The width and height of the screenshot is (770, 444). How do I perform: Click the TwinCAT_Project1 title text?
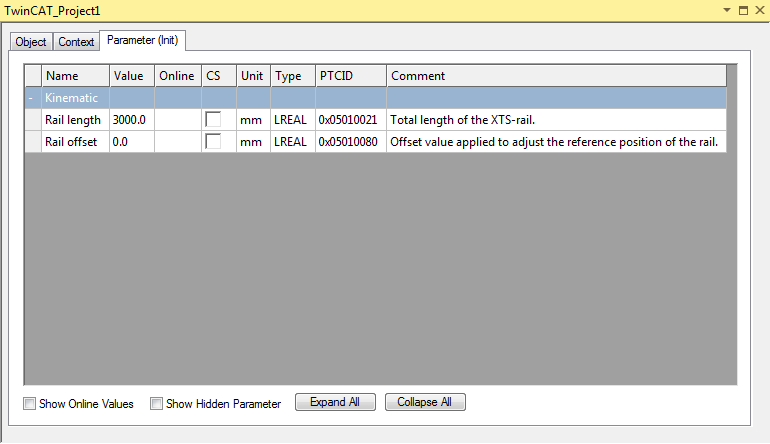point(53,11)
